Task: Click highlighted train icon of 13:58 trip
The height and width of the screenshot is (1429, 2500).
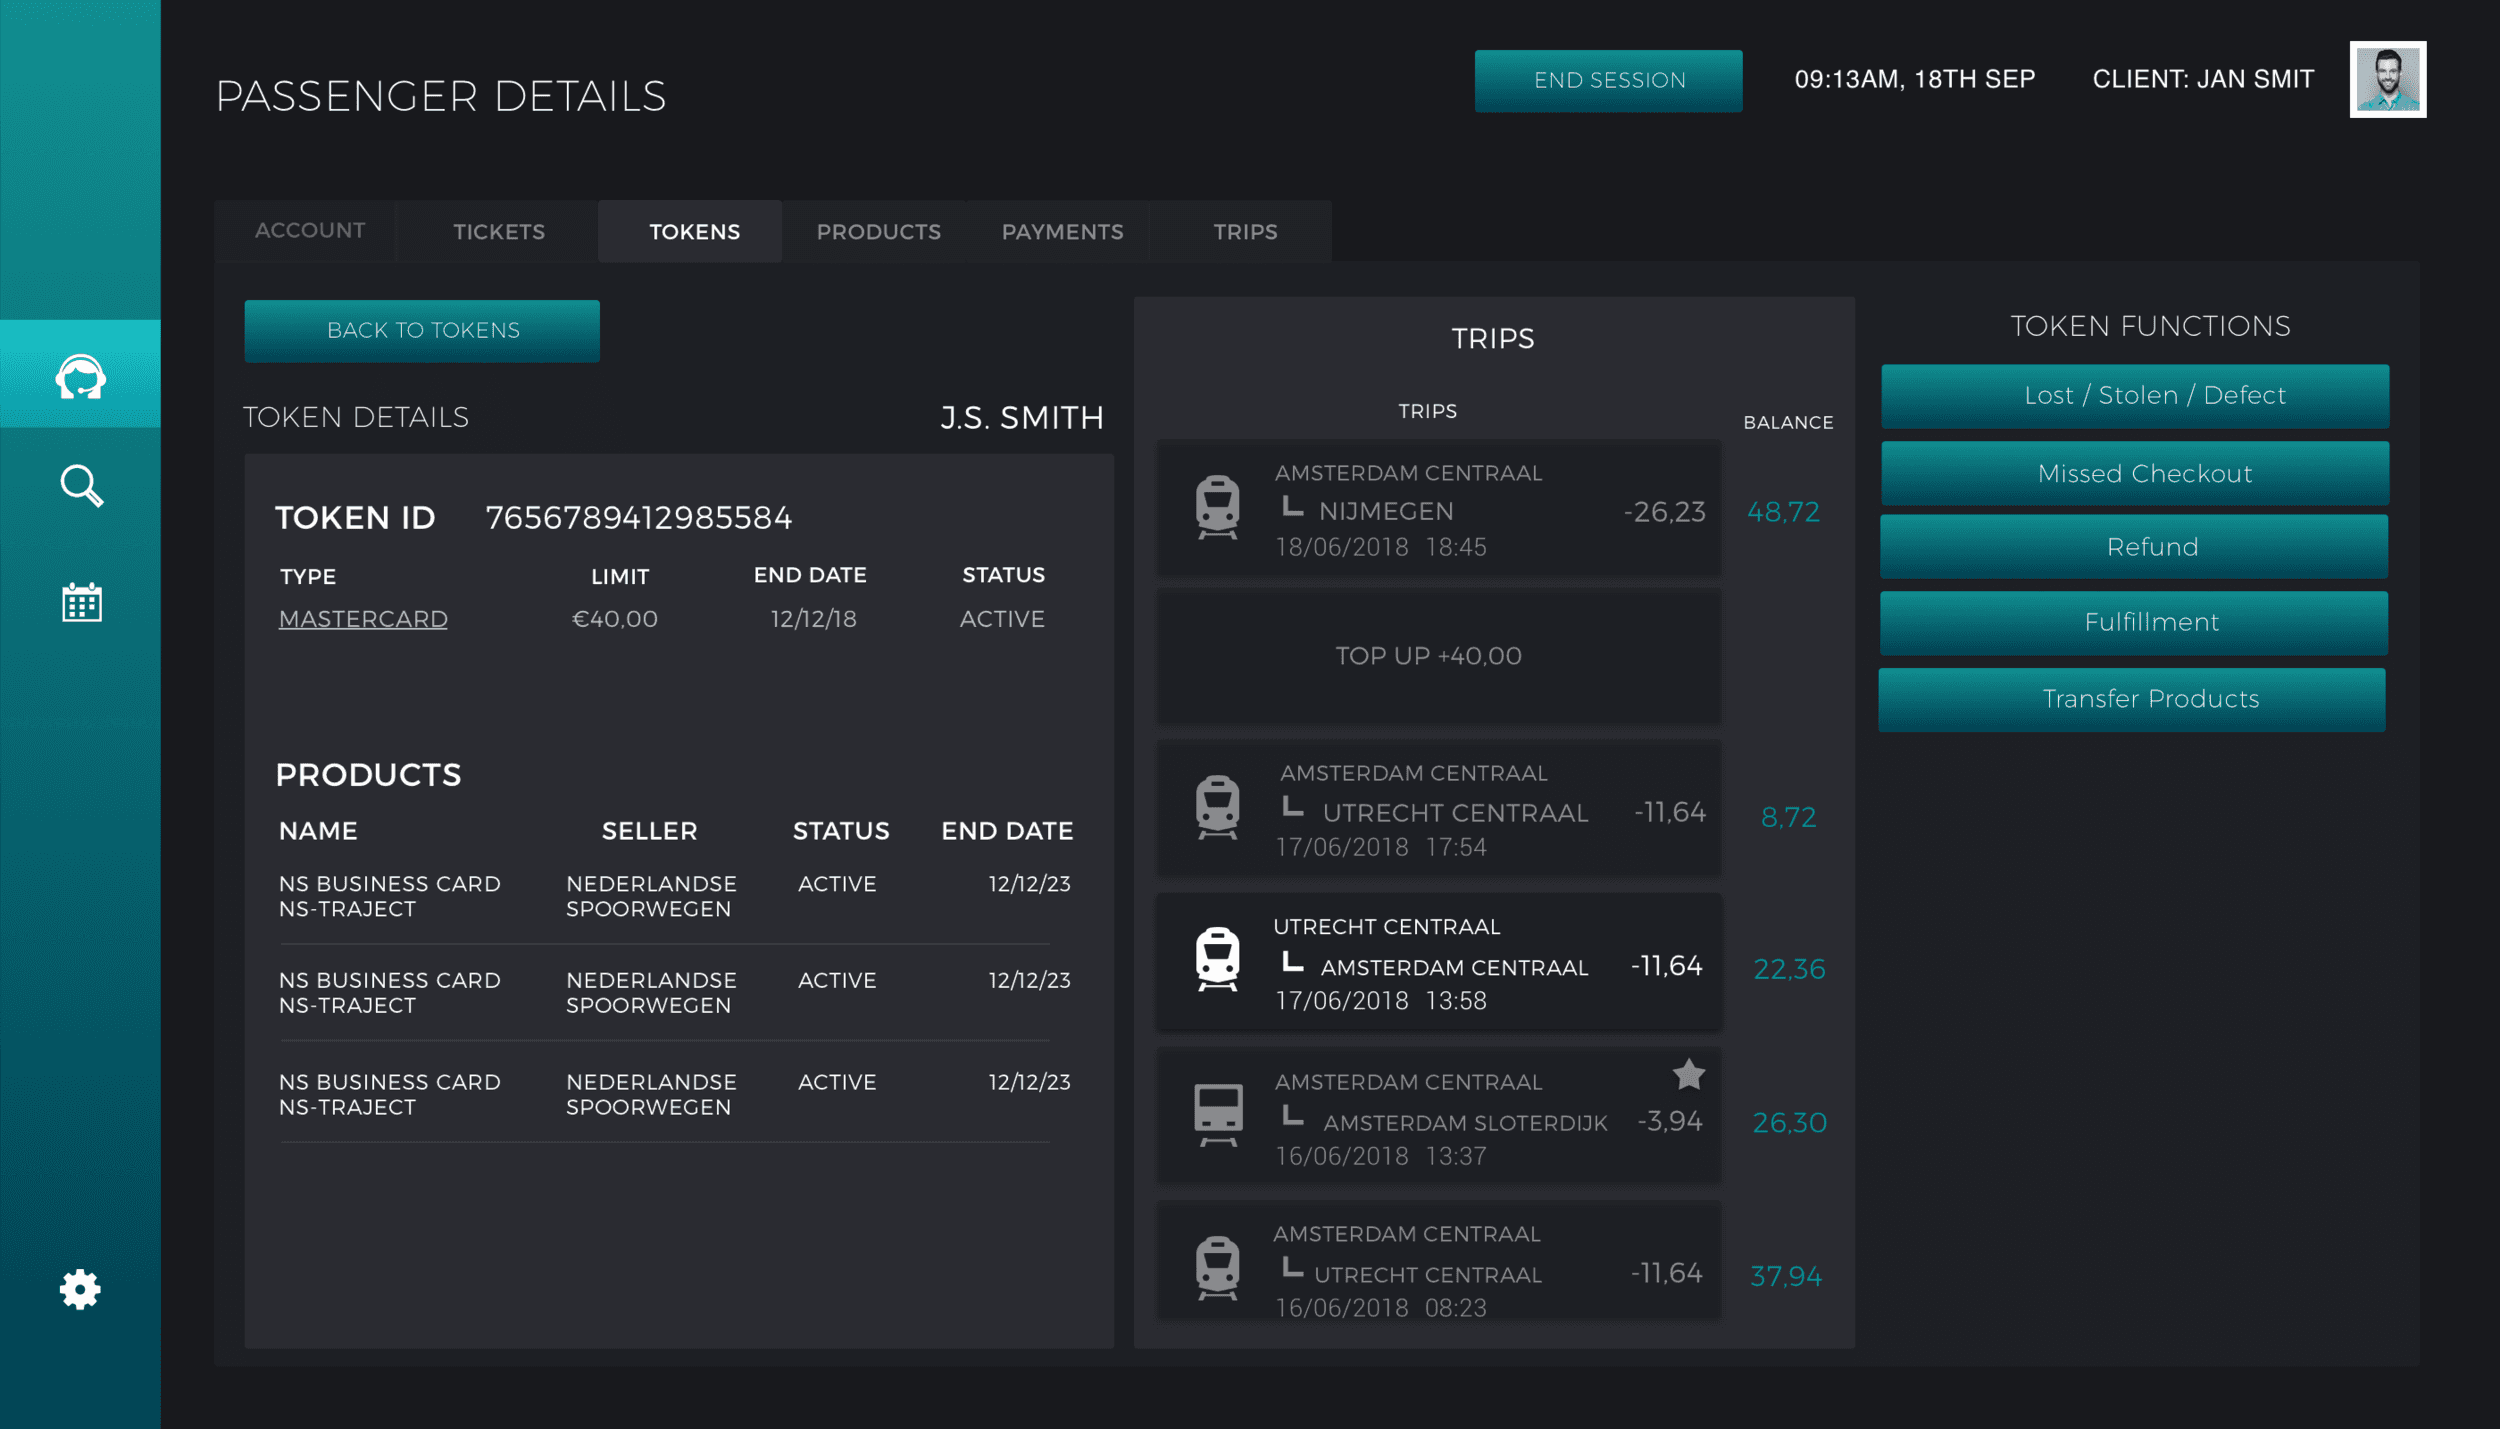Action: point(1217,959)
